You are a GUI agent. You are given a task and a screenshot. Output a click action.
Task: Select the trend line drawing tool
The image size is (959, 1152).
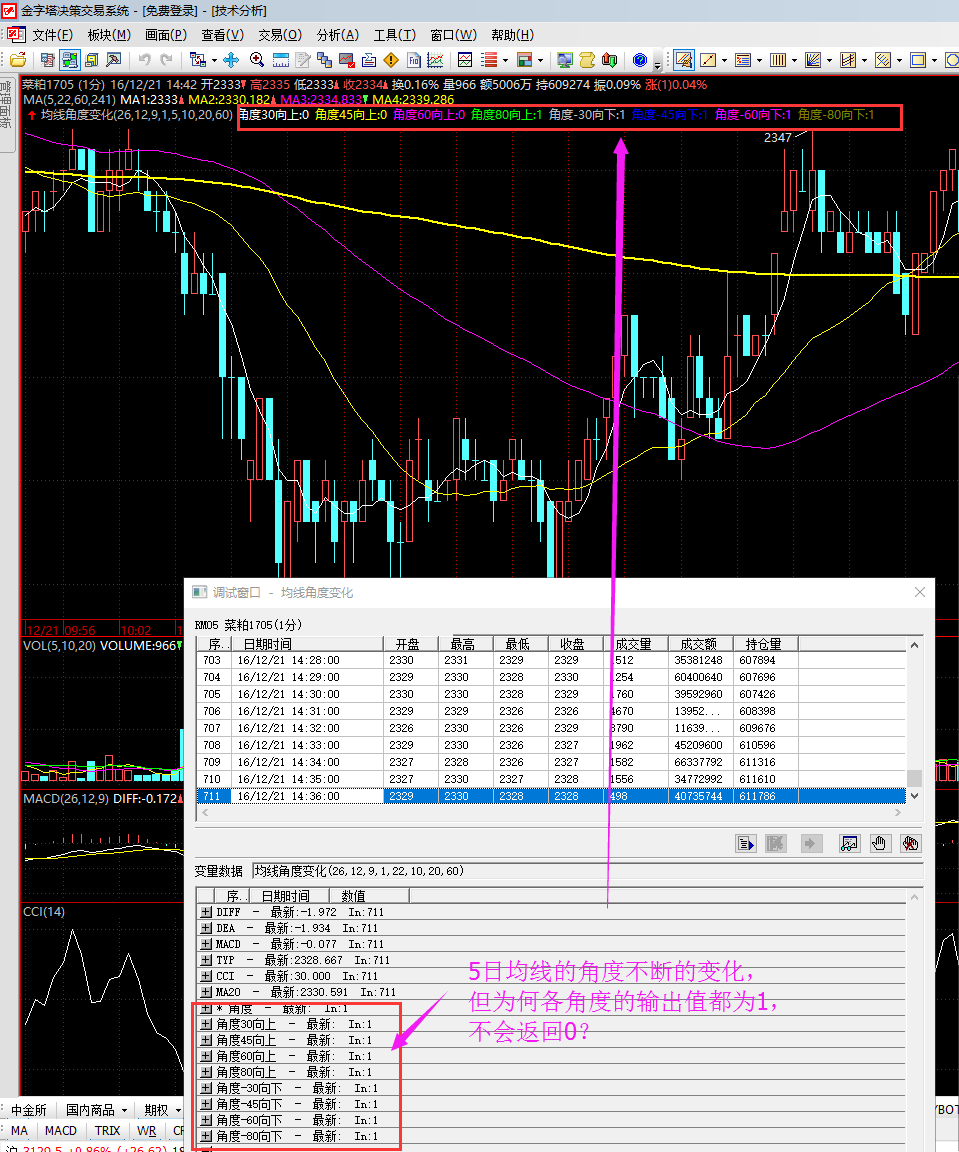[x=708, y=60]
